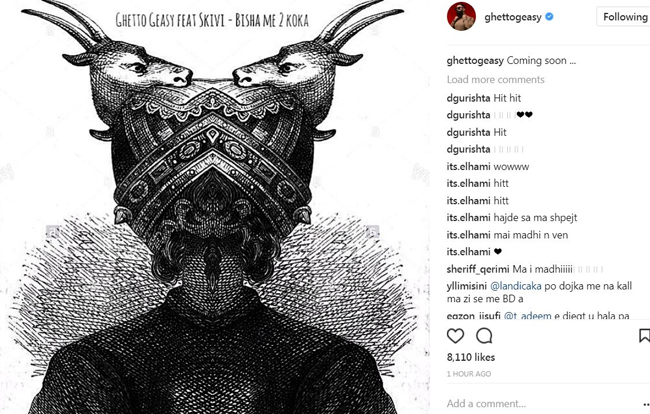650x414 pixels.
Task: Like the post with the heart icon
Action: 455,336
